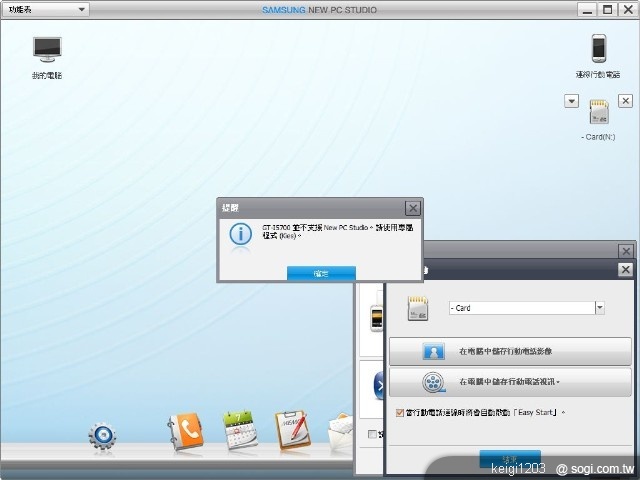Select the Card (N:) memory card icon

(x=599, y=111)
